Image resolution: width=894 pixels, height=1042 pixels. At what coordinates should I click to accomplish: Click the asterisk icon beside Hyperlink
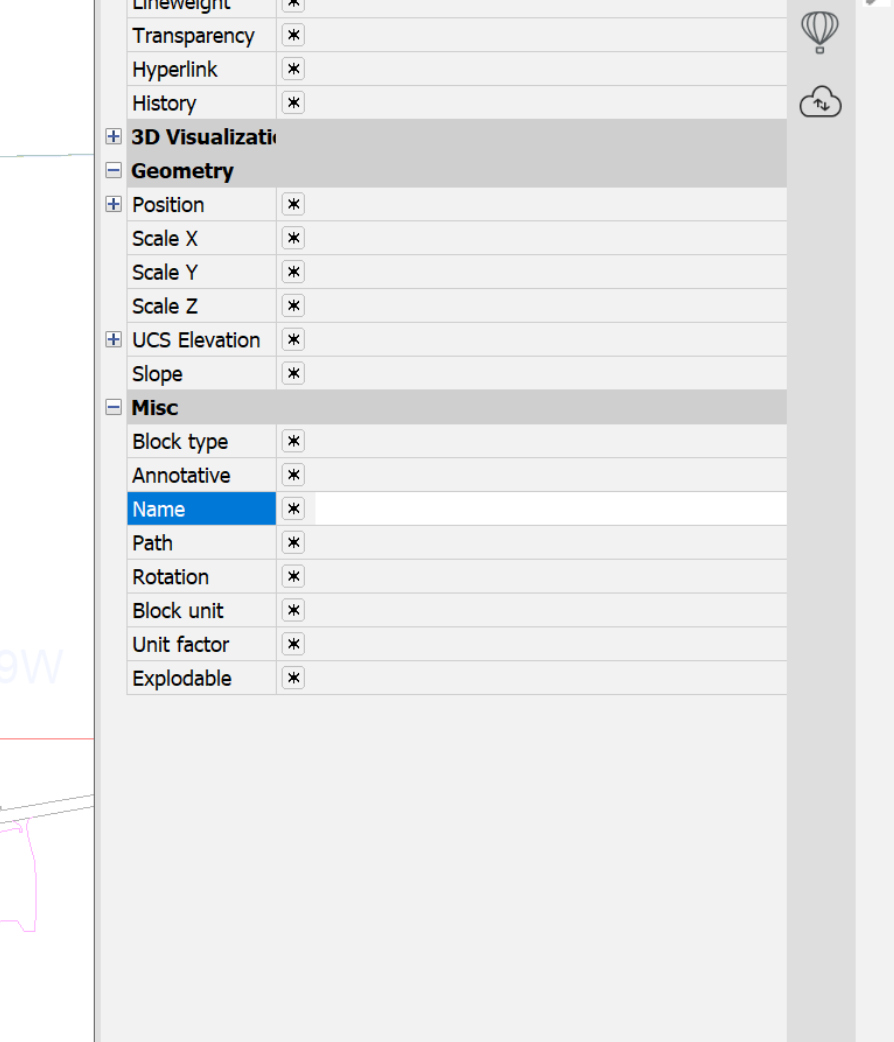pyautogui.click(x=293, y=70)
